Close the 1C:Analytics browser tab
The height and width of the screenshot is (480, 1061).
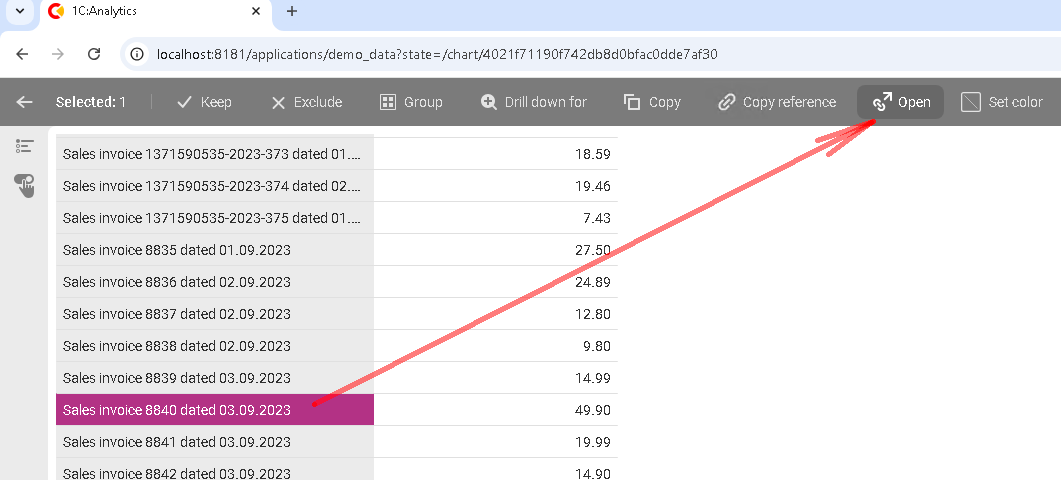pyautogui.click(x=256, y=11)
